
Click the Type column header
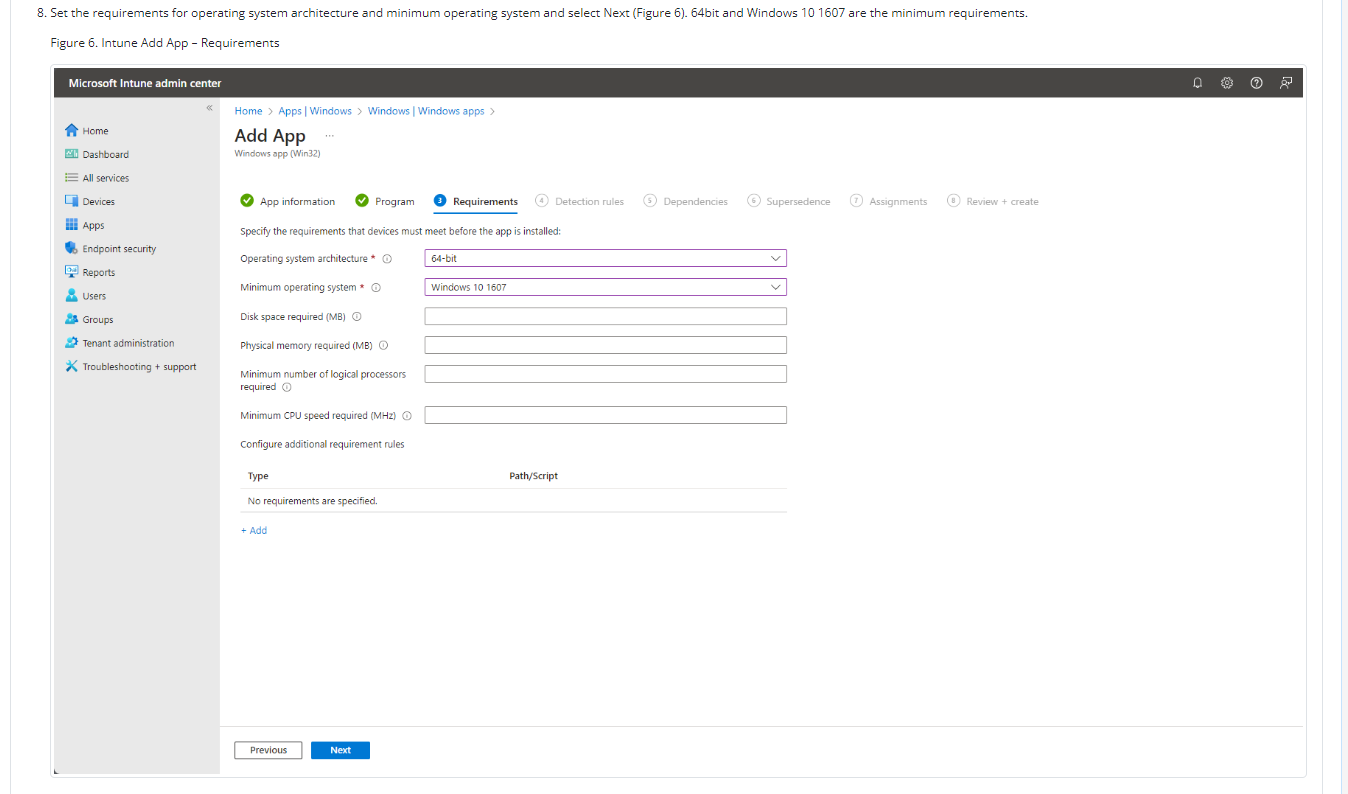(x=258, y=476)
